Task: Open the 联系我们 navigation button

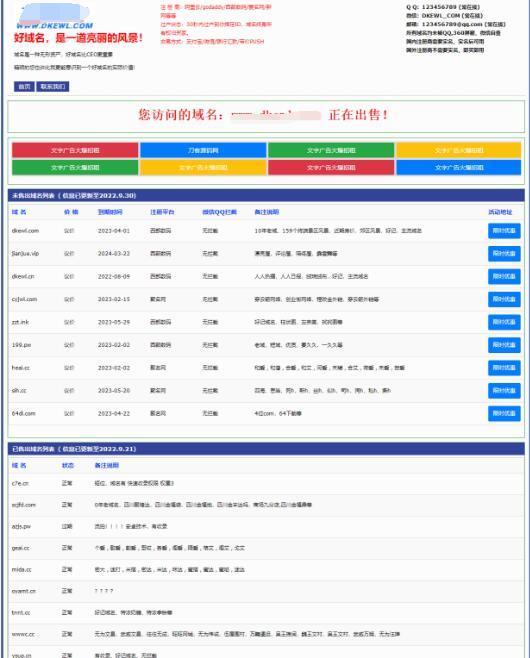Action: pyautogui.click(x=53, y=86)
